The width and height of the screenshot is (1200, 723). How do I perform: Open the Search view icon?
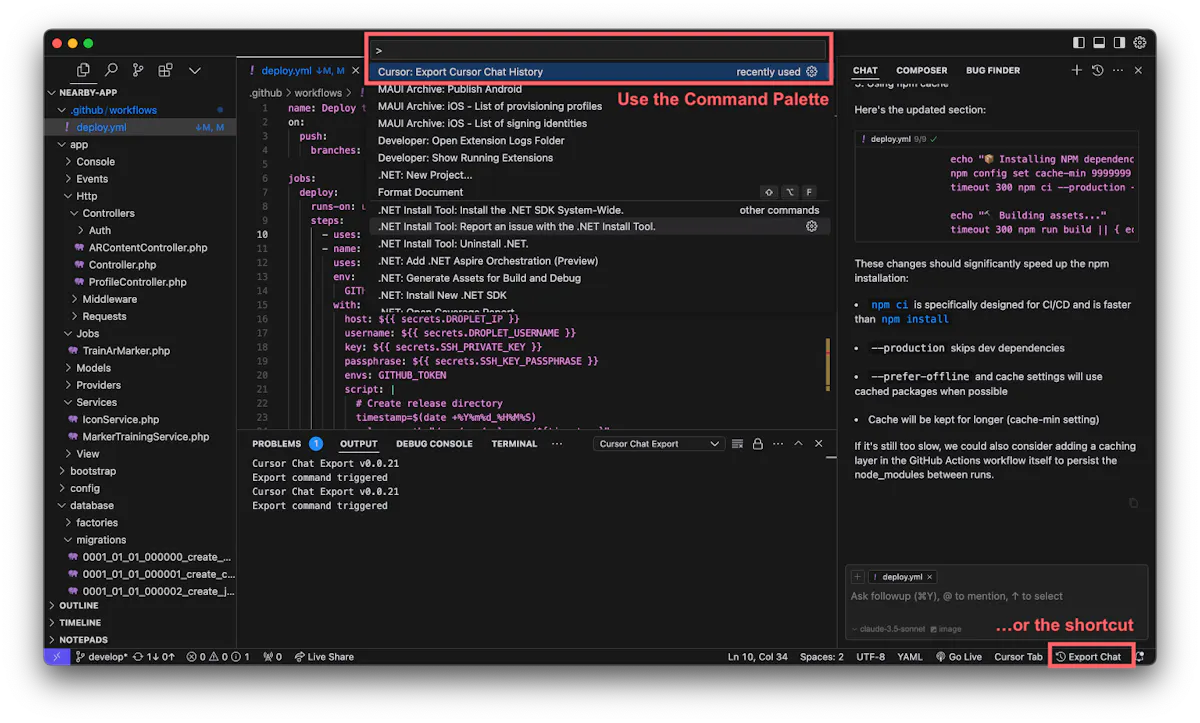pos(111,71)
